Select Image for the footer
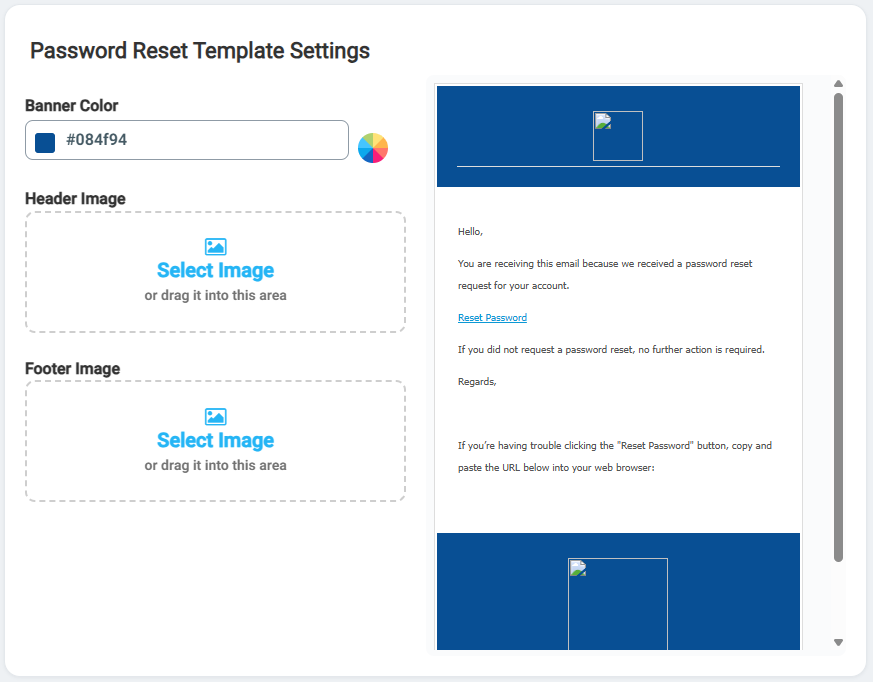 (215, 440)
